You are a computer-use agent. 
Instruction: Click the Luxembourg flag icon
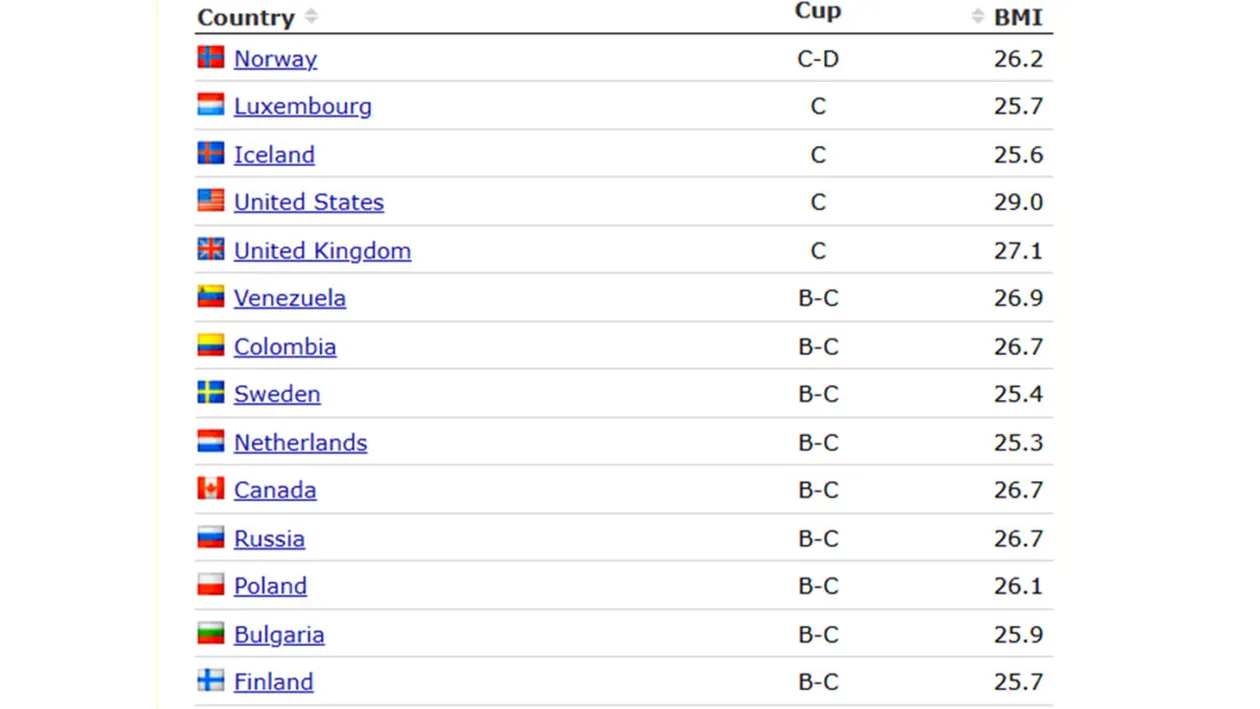click(x=210, y=105)
